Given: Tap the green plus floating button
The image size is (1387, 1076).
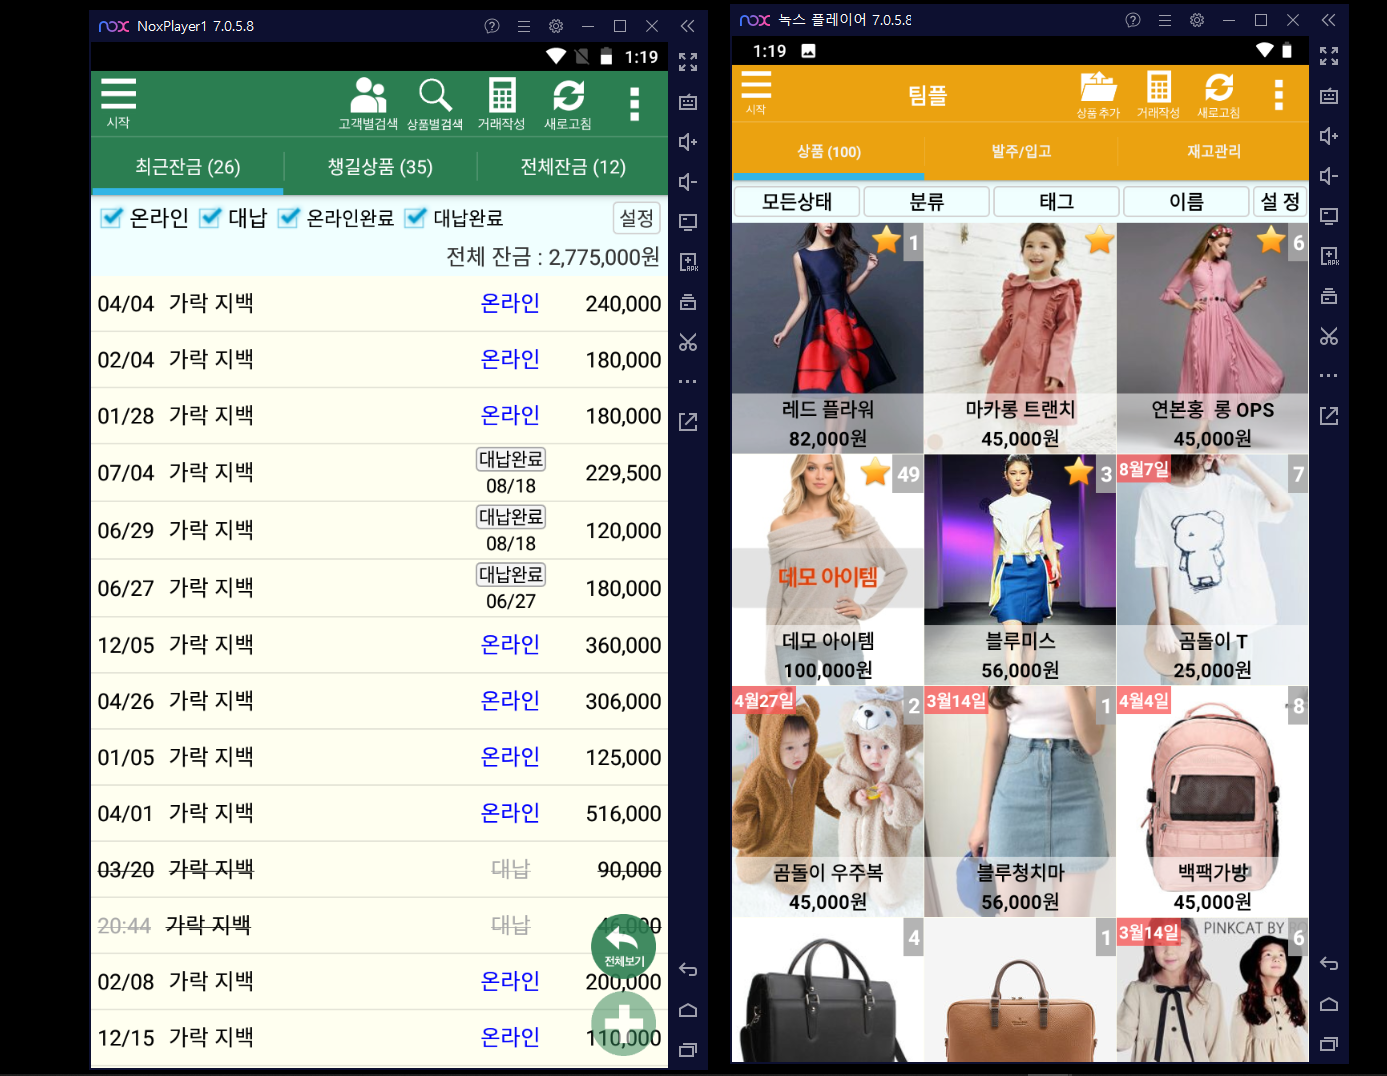Looking at the screenshot, I should pyautogui.click(x=623, y=1022).
